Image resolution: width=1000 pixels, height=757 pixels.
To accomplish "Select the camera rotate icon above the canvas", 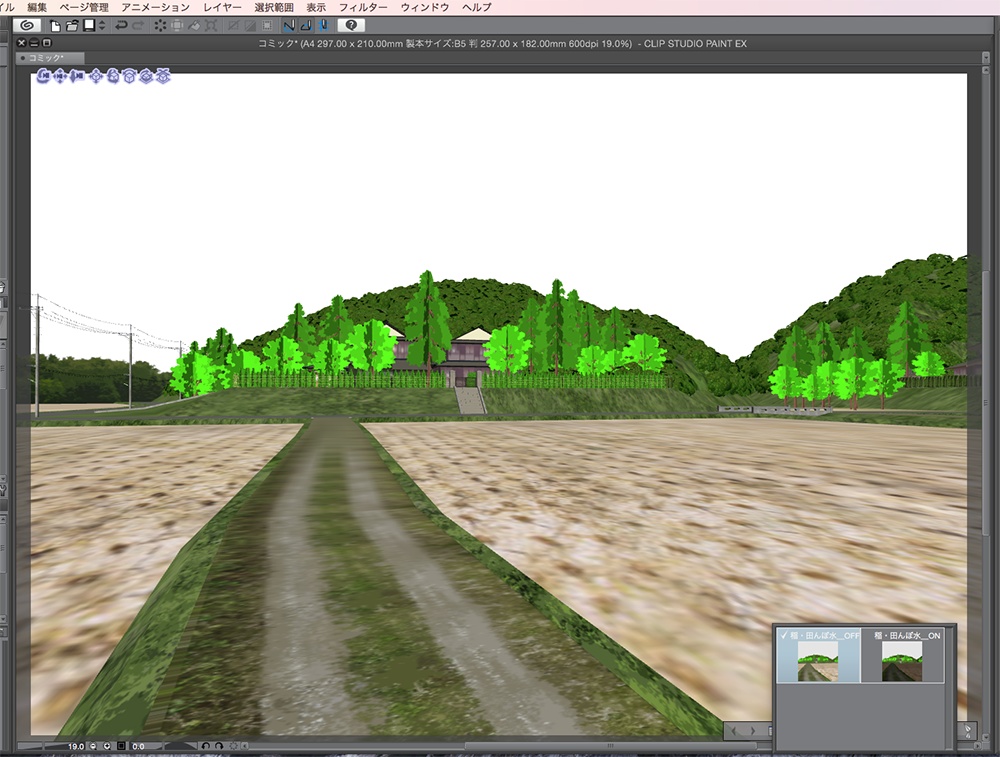I will pyautogui.click(x=42, y=76).
